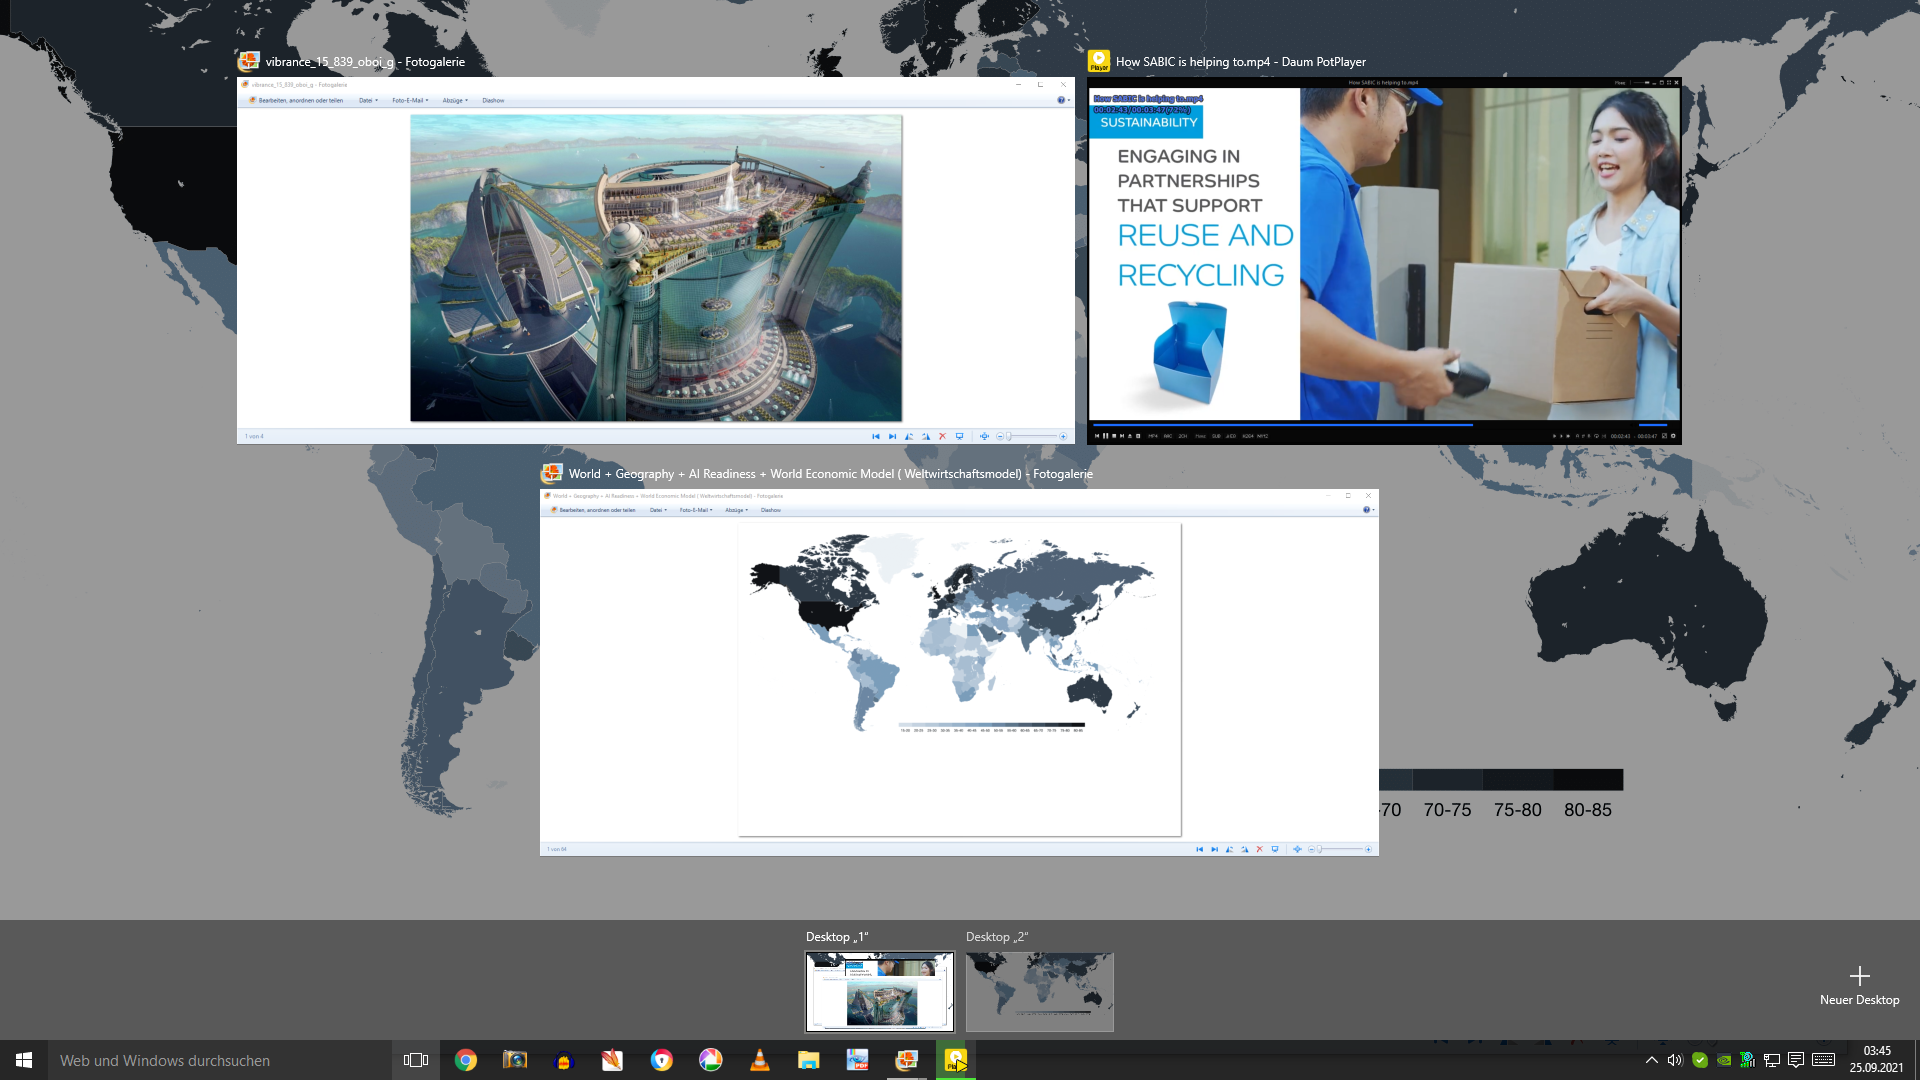Open Audacity headphones icon on taskbar
The width and height of the screenshot is (1920, 1080).
coord(564,1060)
